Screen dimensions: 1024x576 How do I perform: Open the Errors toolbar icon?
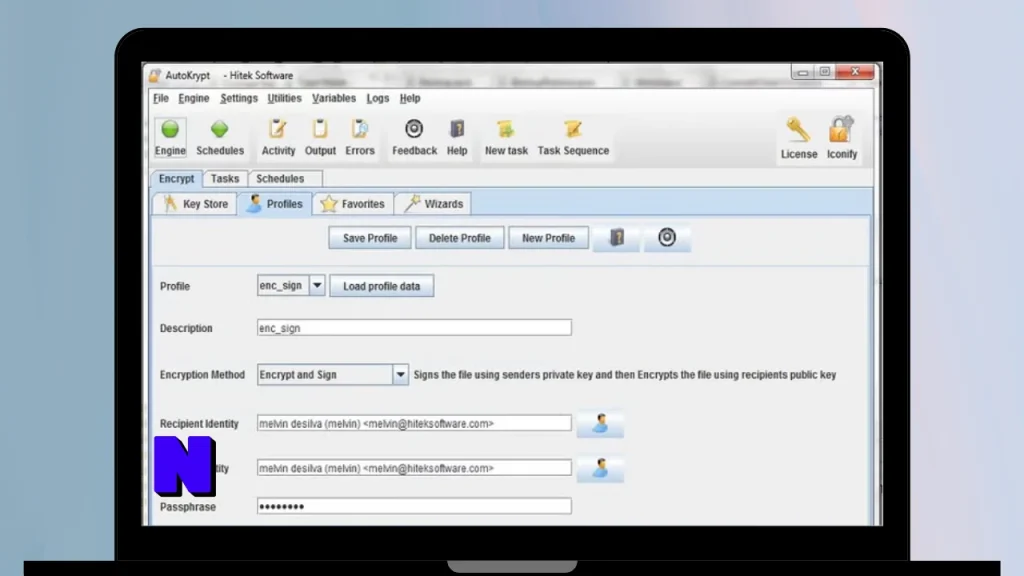click(x=360, y=137)
